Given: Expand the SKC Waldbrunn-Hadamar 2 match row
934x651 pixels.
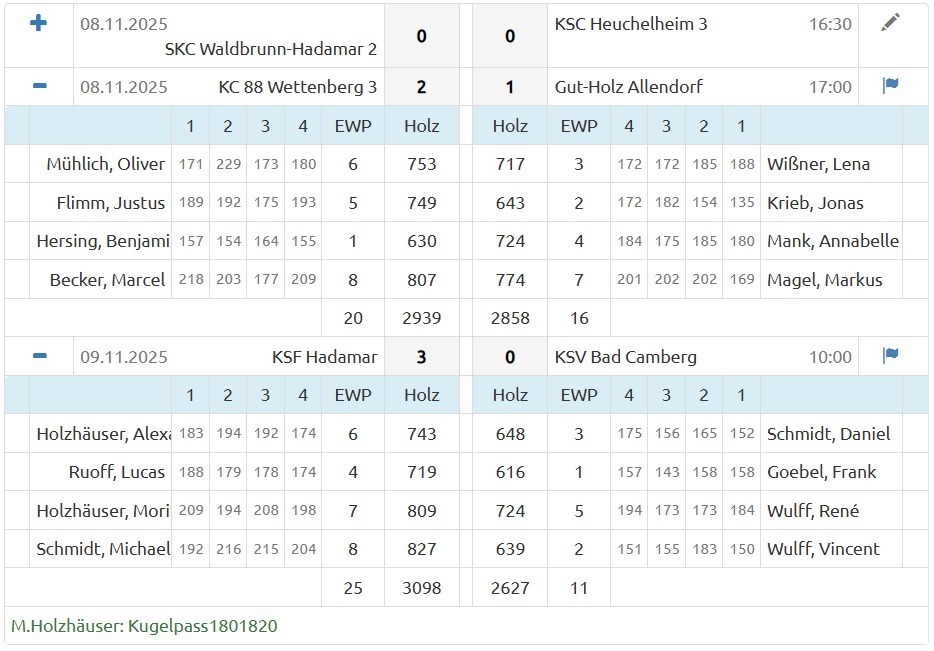Looking at the screenshot, I should (x=39, y=23).
